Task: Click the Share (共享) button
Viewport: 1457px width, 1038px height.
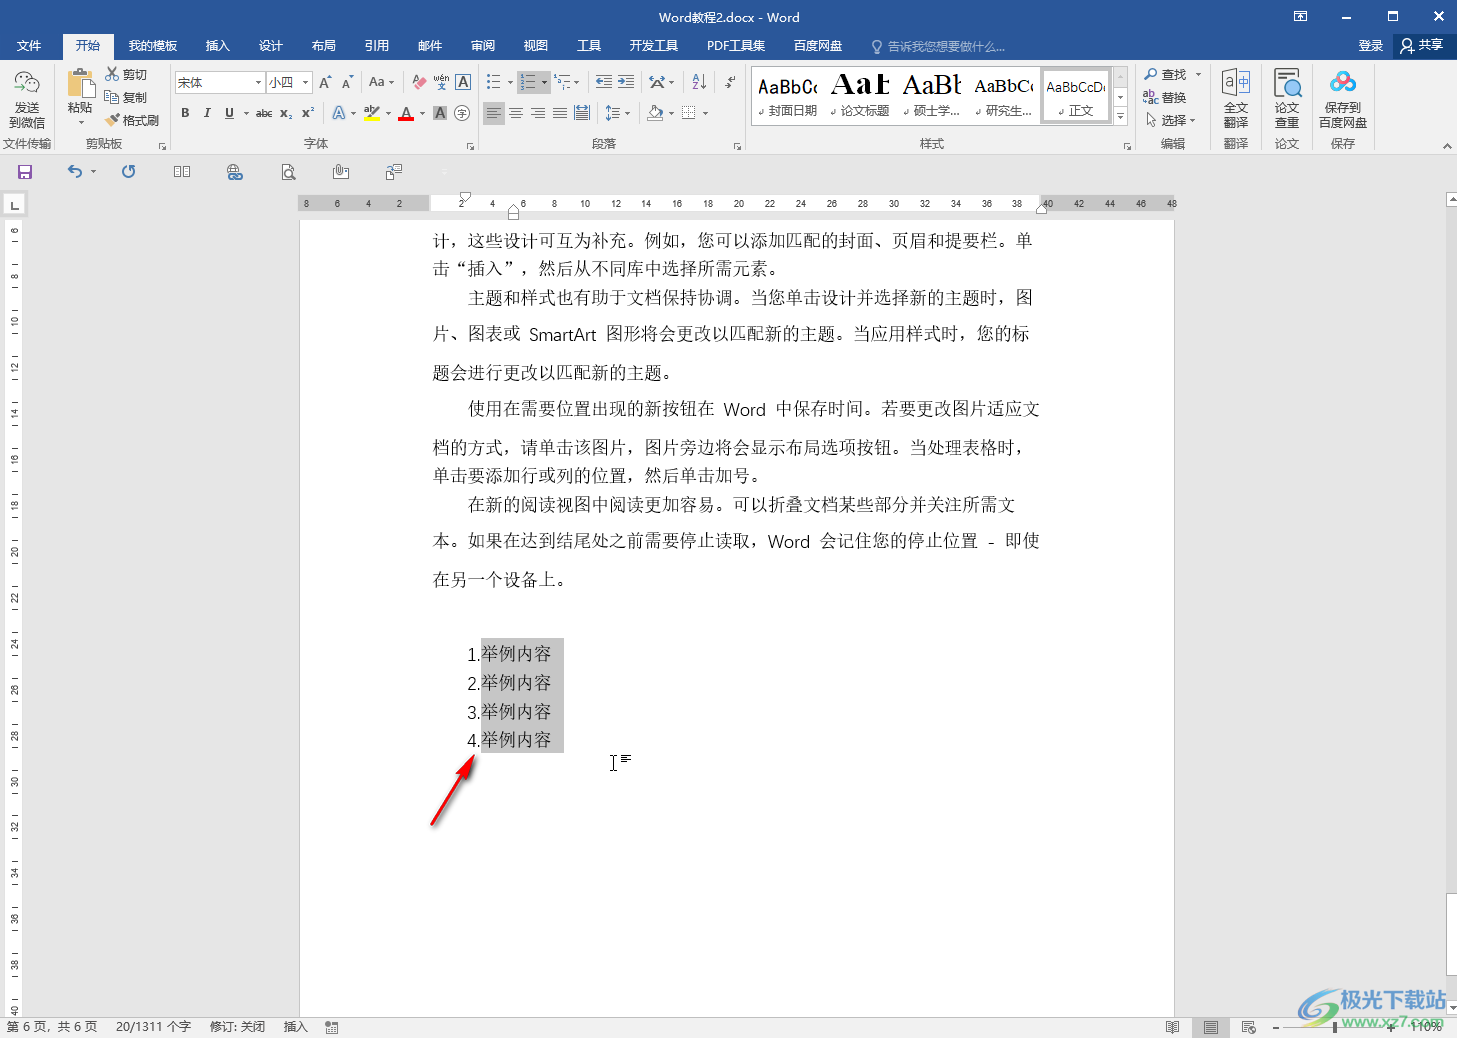Action: point(1422,46)
